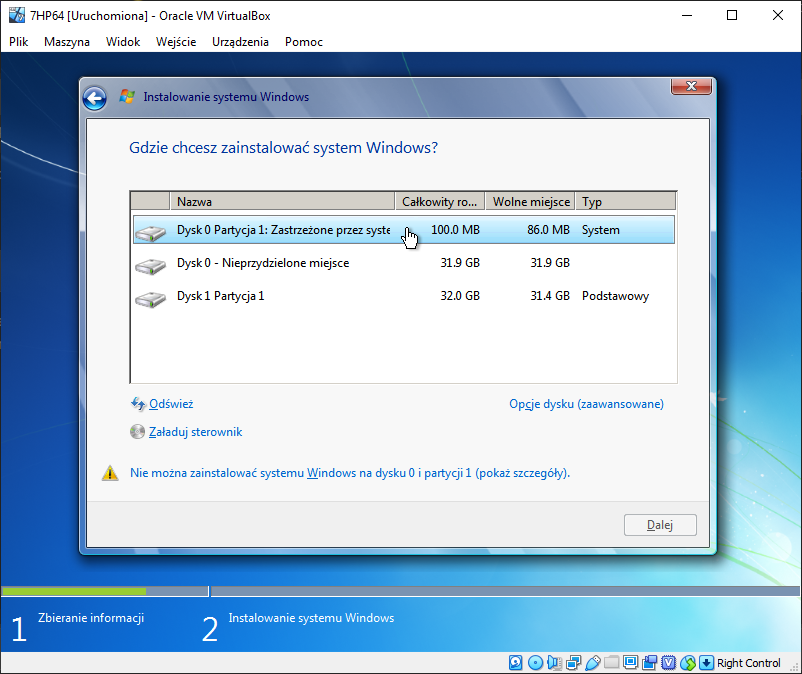Open the Widok menu
The image size is (802, 674).
click(123, 42)
